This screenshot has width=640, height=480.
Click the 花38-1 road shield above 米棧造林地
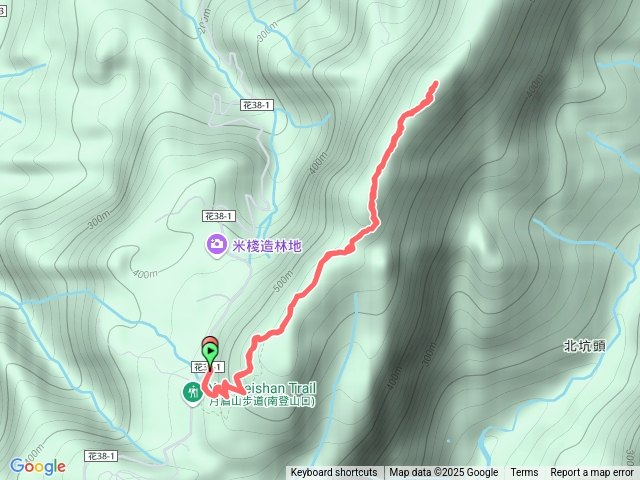pyautogui.click(x=219, y=216)
